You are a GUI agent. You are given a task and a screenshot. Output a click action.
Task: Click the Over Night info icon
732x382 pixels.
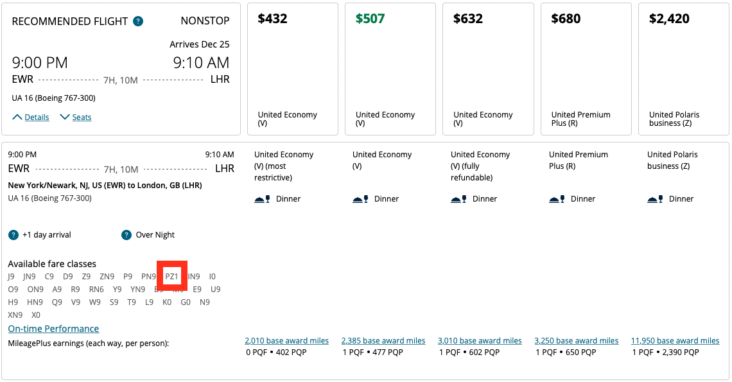tap(126, 235)
